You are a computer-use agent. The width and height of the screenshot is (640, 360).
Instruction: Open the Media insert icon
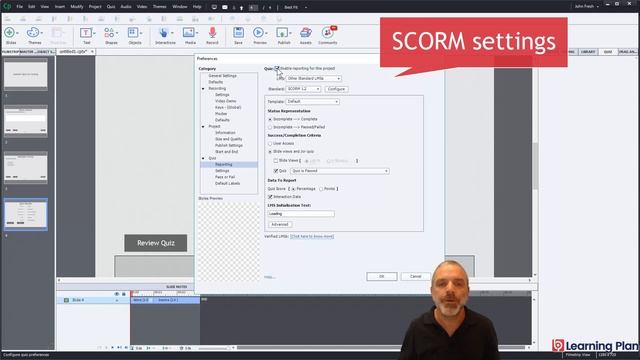(189, 33)
